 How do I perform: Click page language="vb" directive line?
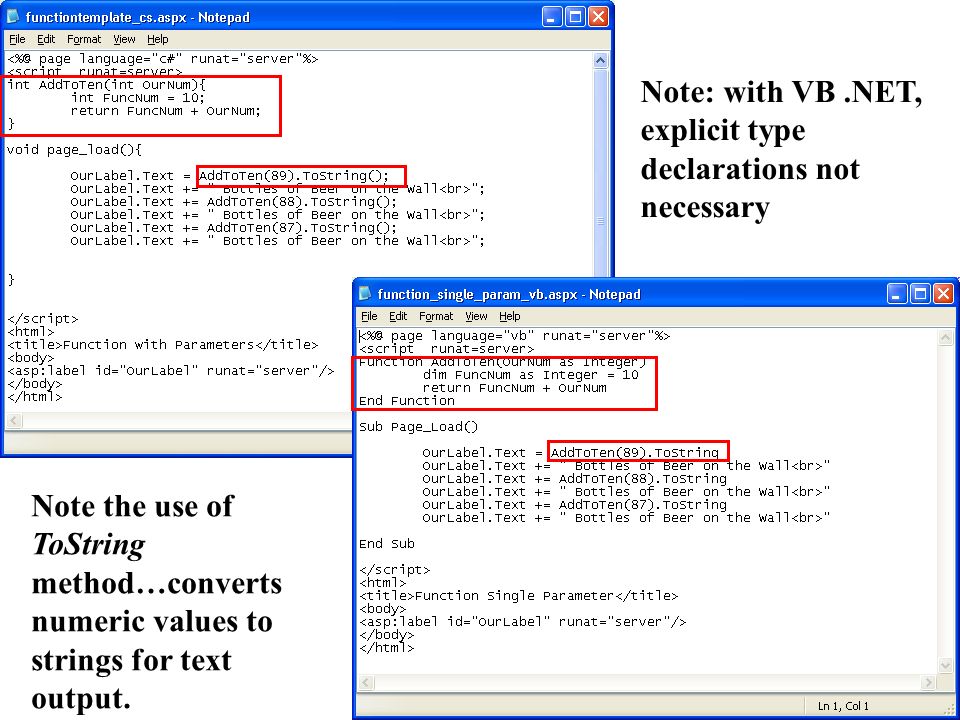[x=514, y=336]
